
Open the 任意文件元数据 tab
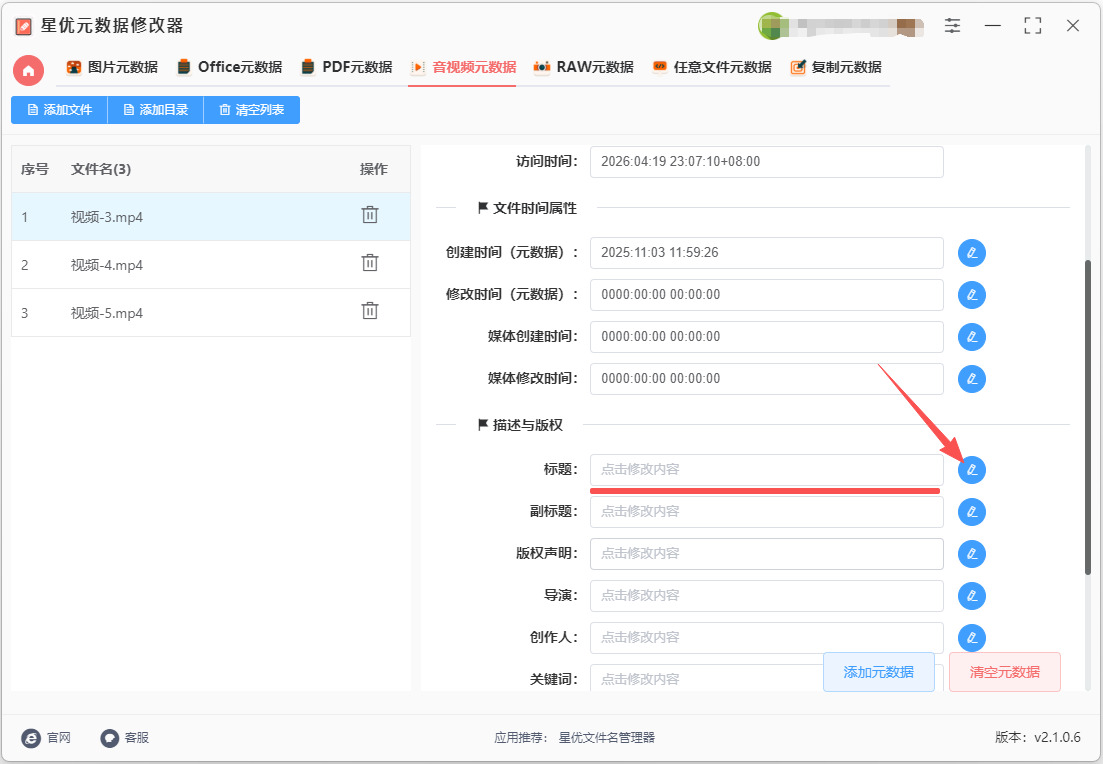pos(712,68)
